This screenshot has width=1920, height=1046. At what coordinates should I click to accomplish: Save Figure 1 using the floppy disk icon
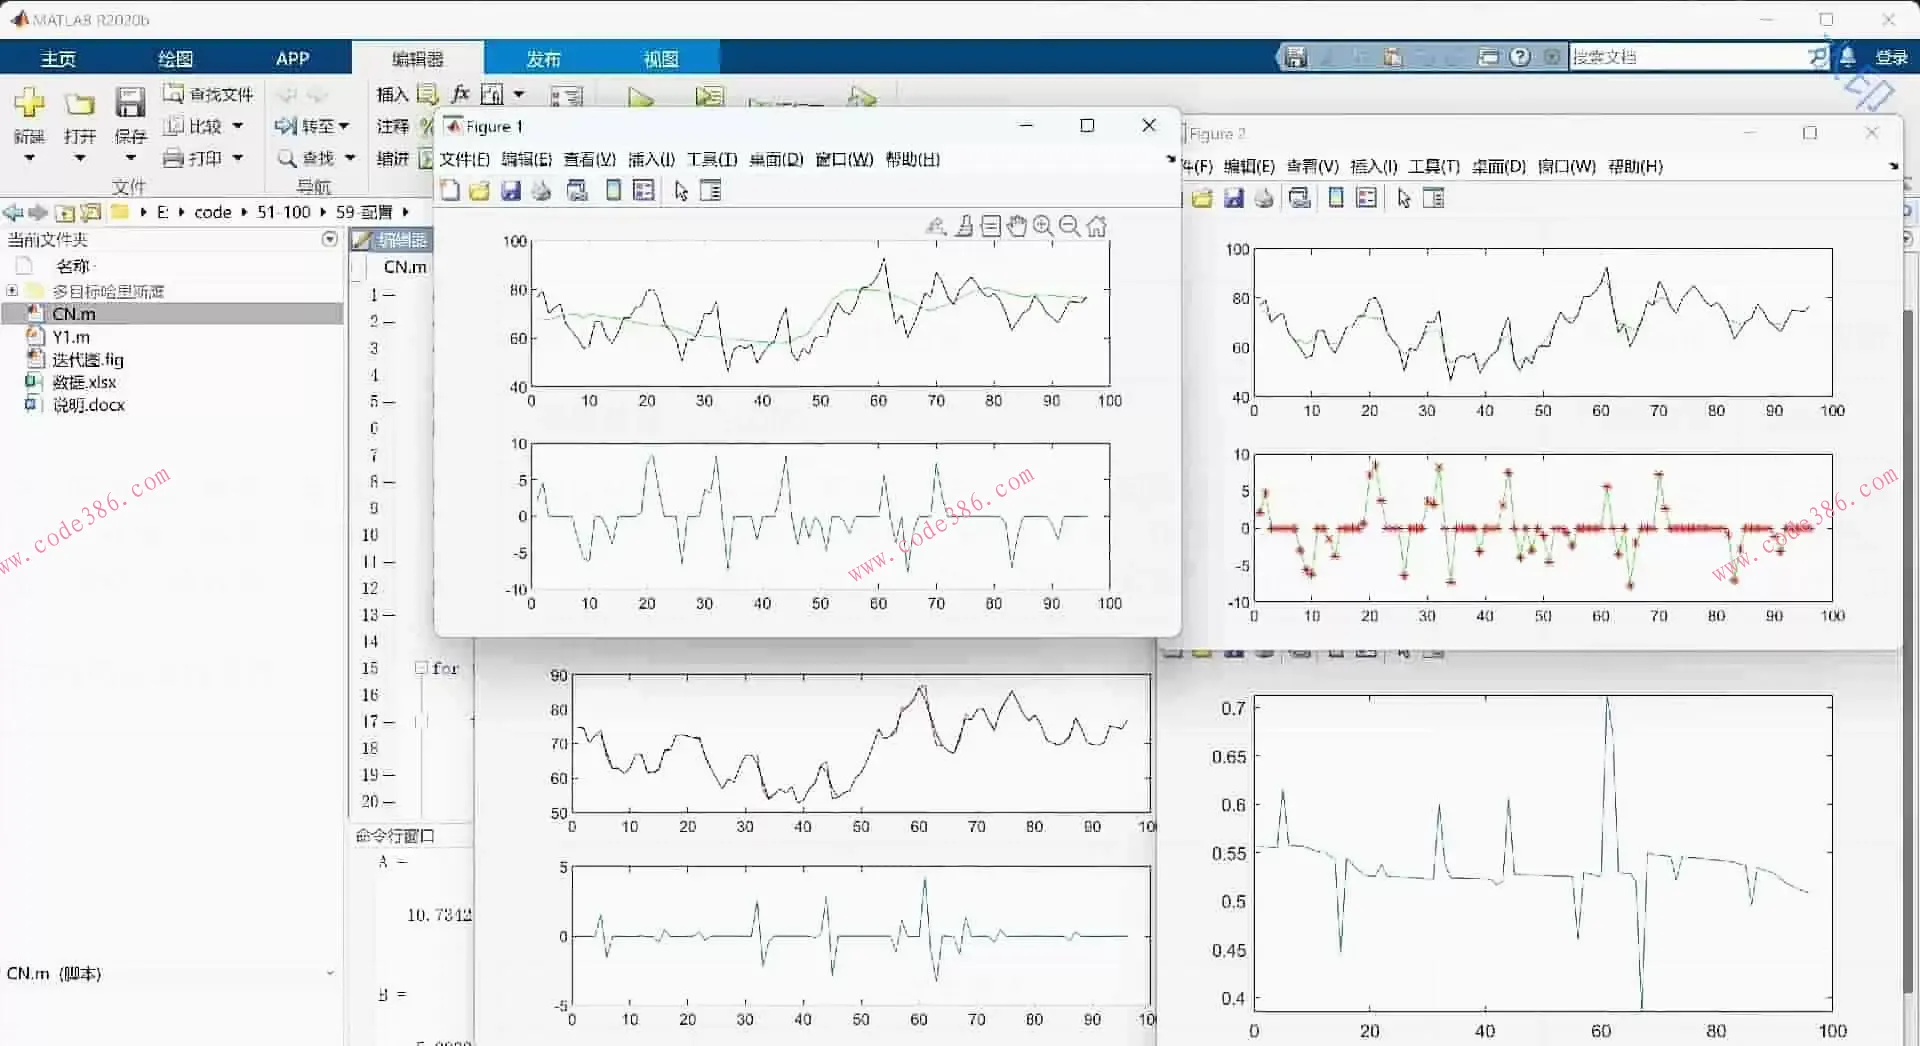(x=511, y=191)
